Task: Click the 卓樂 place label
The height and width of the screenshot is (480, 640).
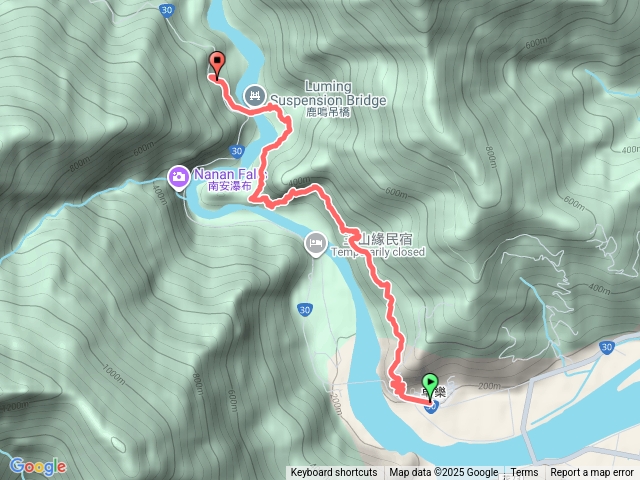Action: (434, 392)
